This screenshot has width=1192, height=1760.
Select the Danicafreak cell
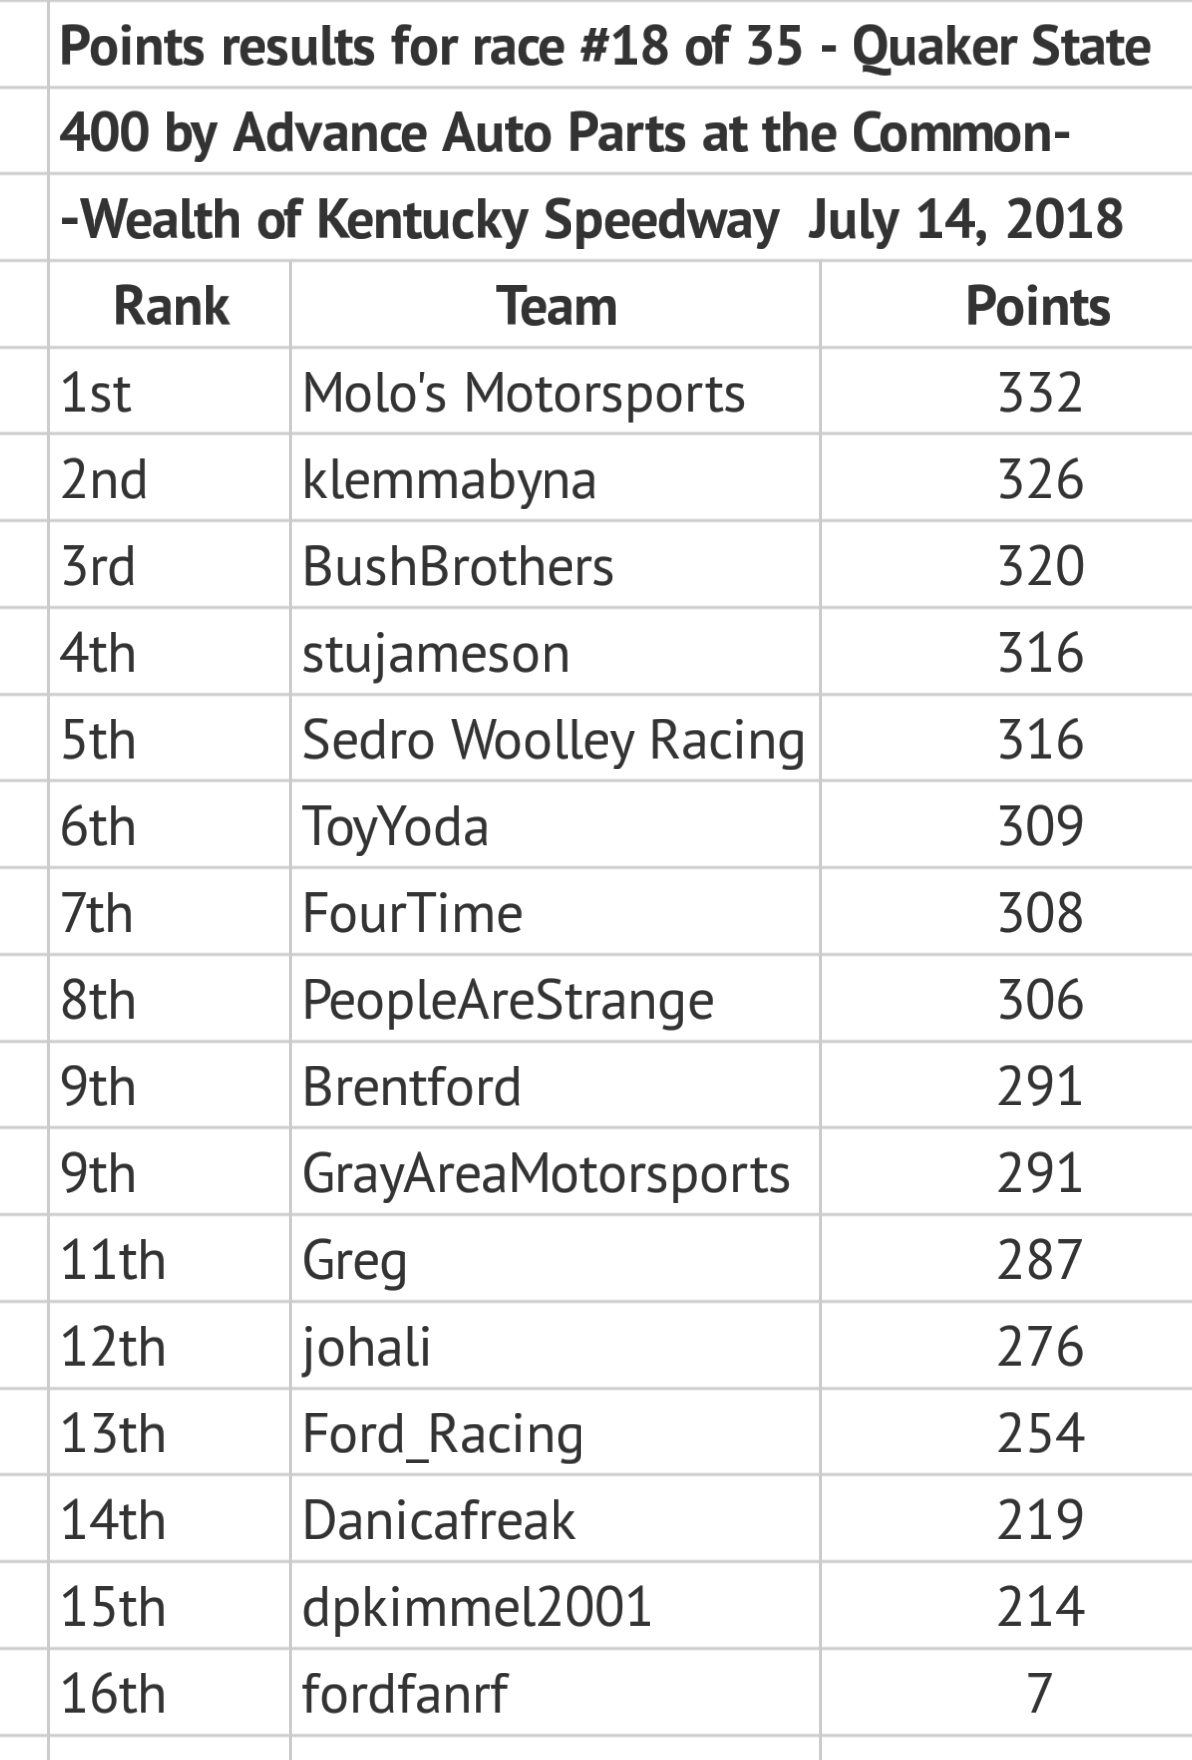click(439, 1521)
